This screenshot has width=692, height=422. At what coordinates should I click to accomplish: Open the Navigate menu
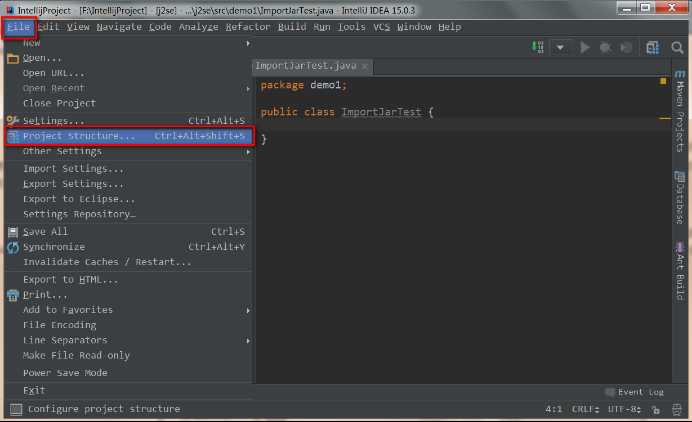[119, 27]
